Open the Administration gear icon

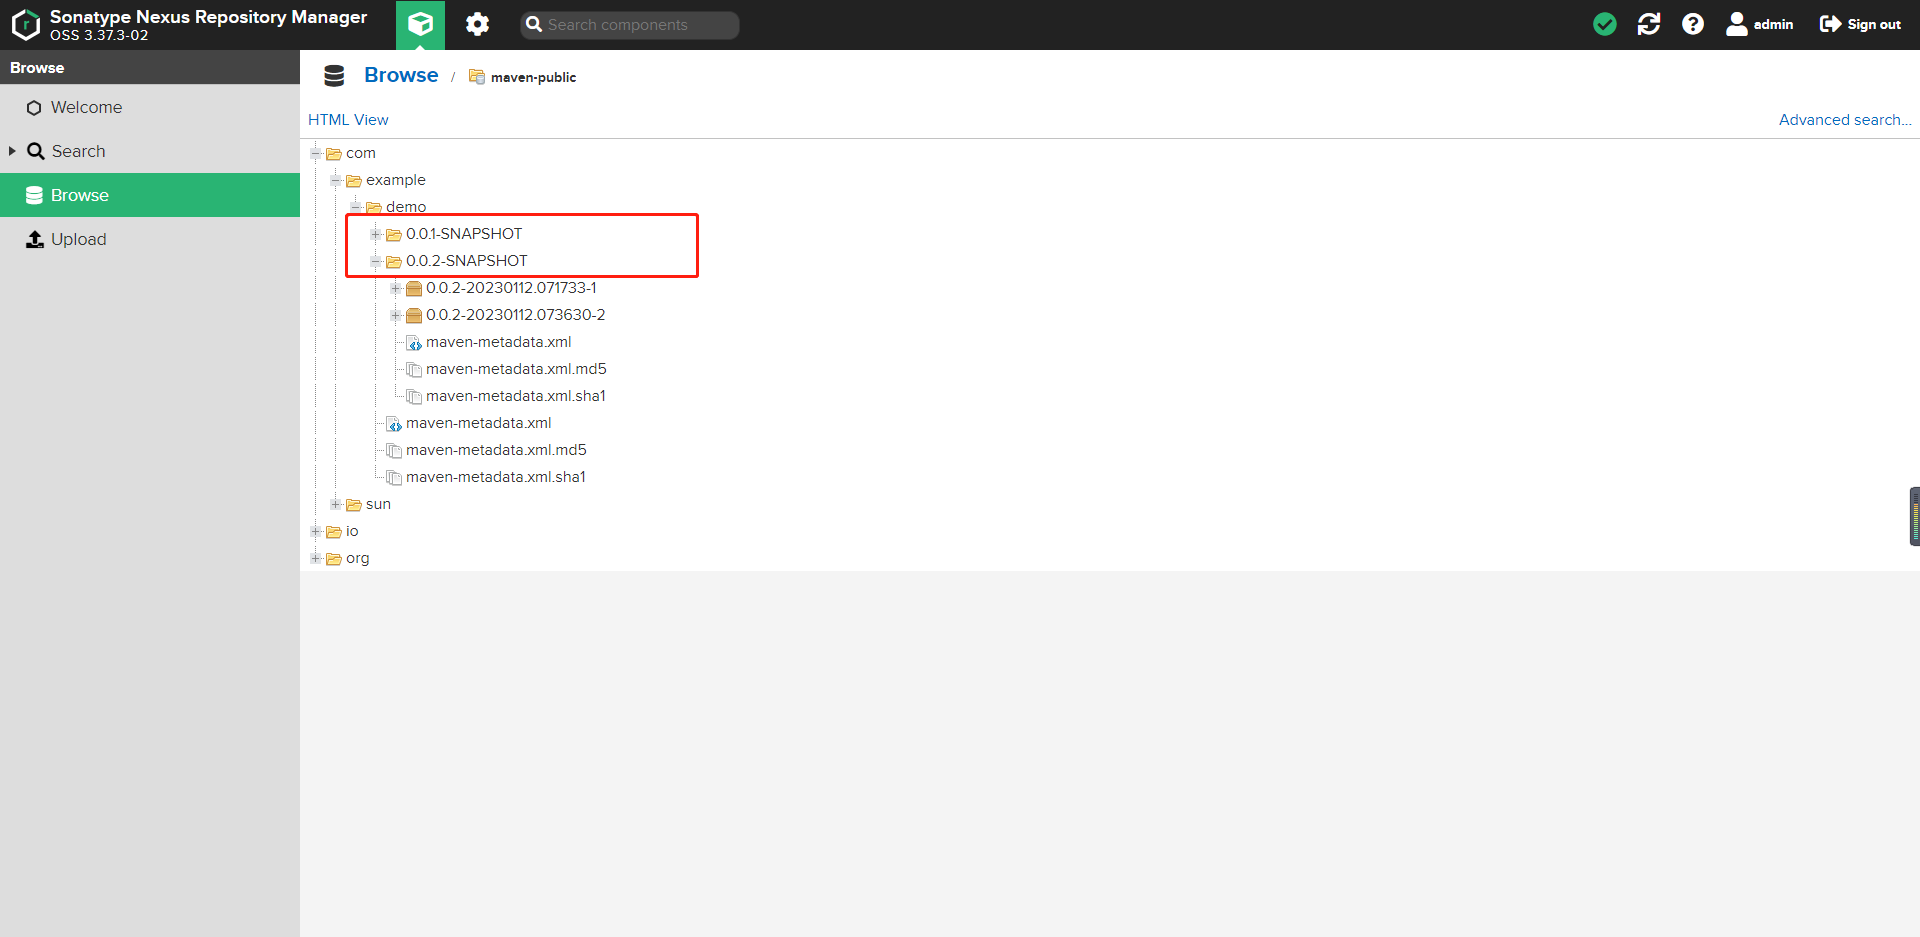(478, 24)
